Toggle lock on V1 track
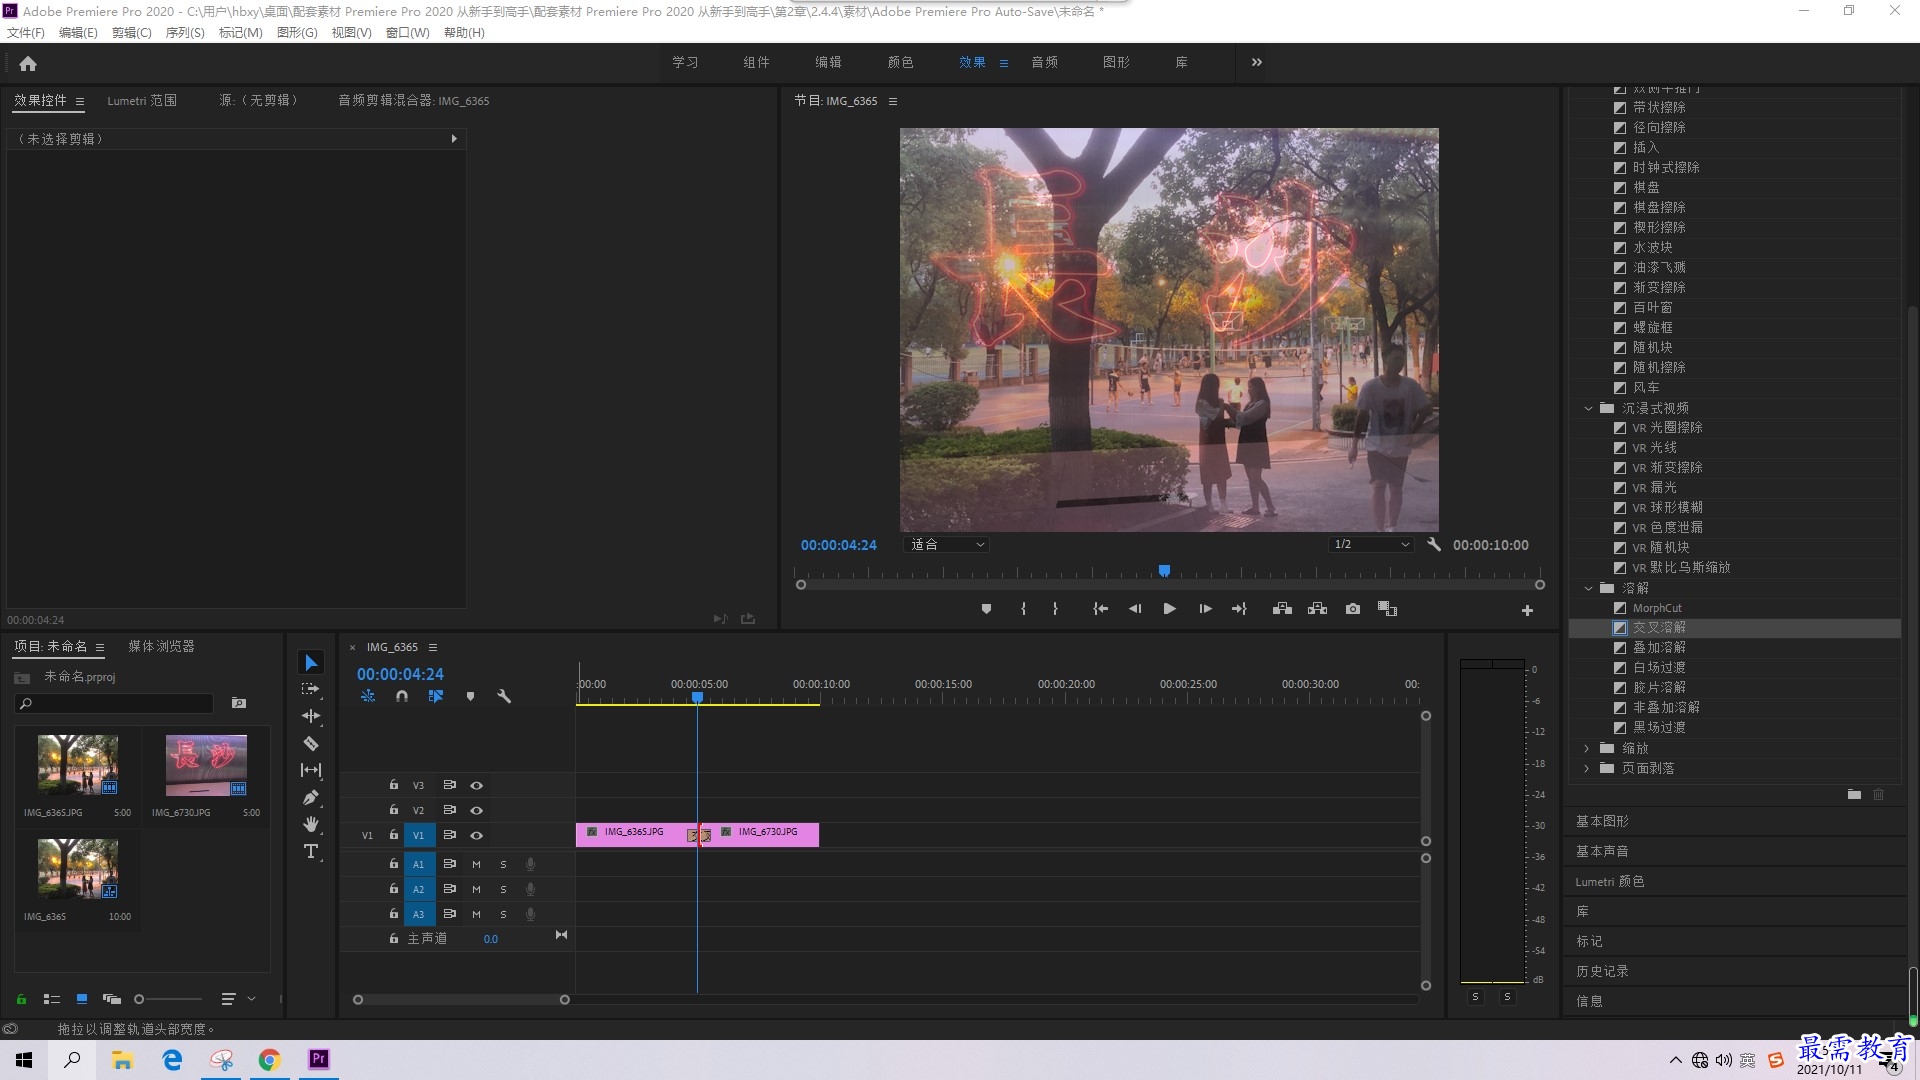 click(x=394, y=835)
